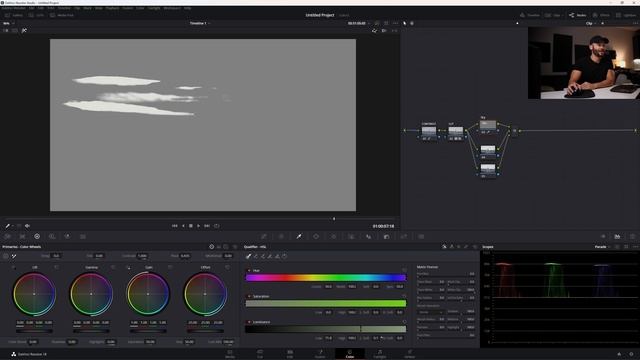Reset the Offset color wheel
Viewport: 640px width, 360px height.
click(227, 267)
